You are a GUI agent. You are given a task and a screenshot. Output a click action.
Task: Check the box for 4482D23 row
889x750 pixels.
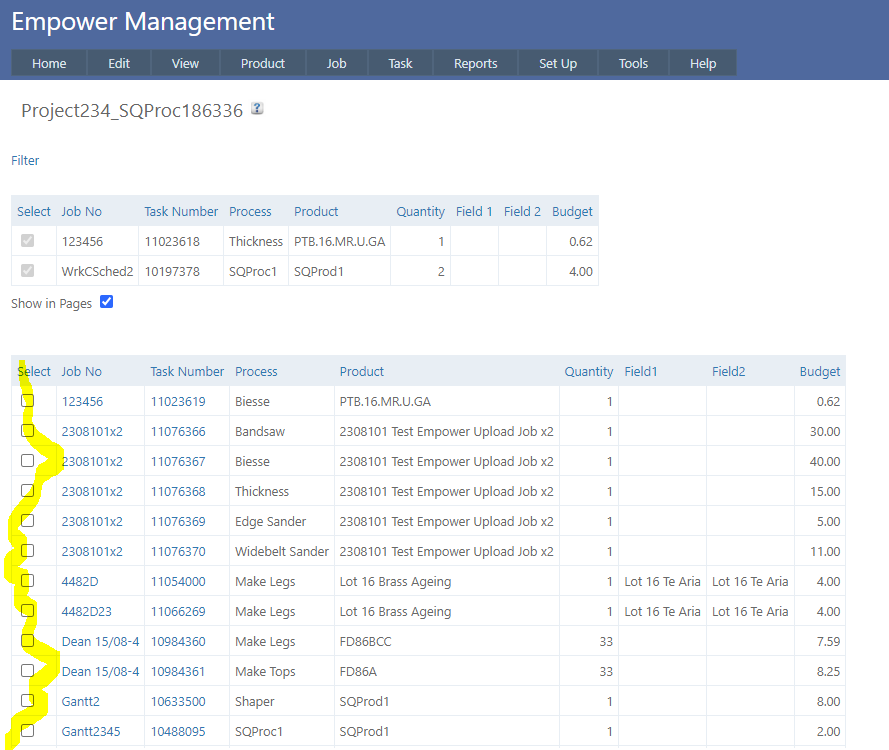click(x=28, y=611)
